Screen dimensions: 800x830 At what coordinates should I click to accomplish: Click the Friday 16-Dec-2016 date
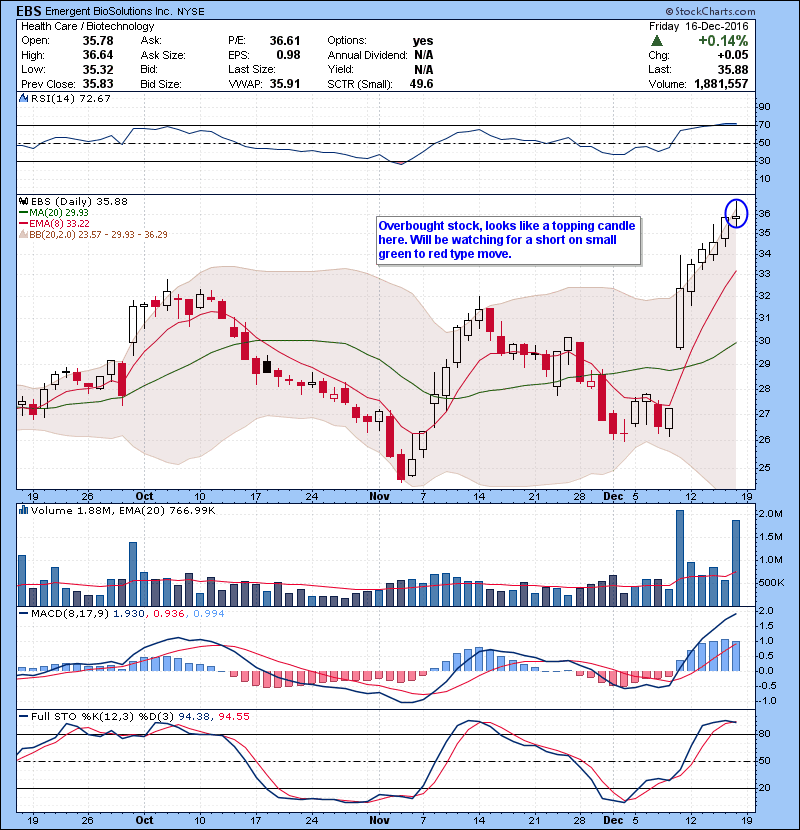click(699, 26)
